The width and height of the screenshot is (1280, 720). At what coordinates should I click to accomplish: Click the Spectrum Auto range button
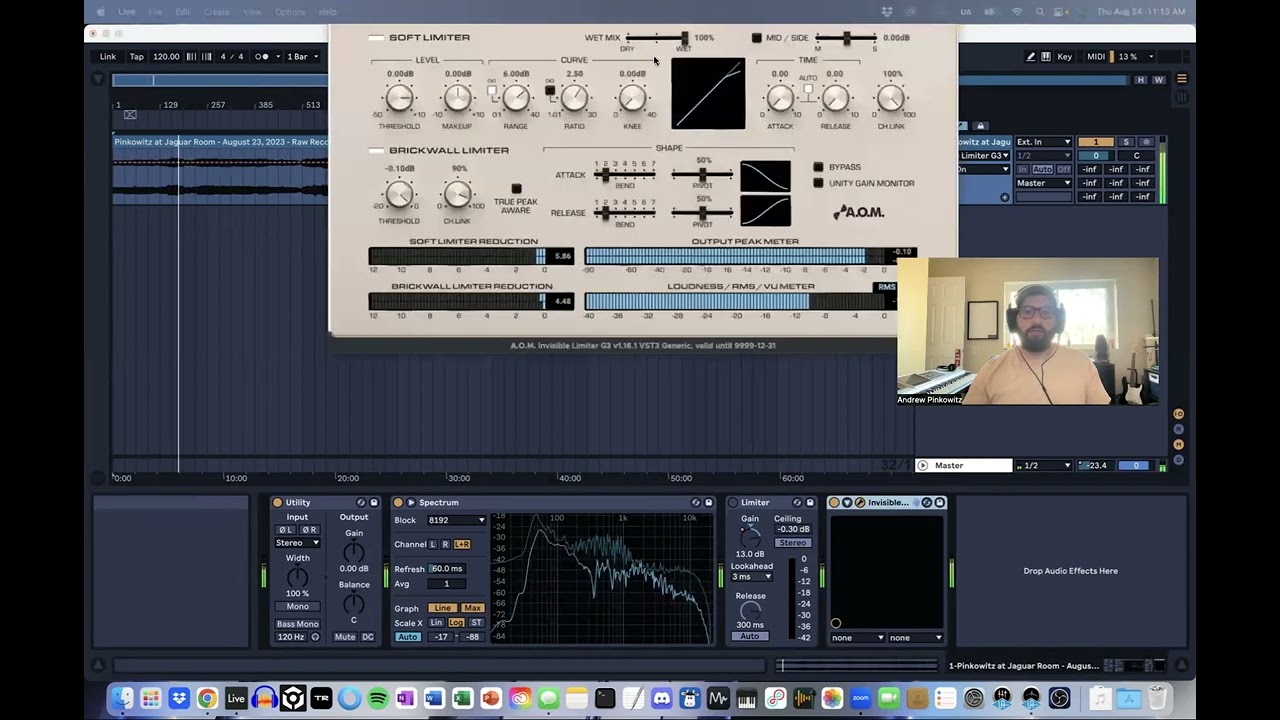tap(407, 637)
